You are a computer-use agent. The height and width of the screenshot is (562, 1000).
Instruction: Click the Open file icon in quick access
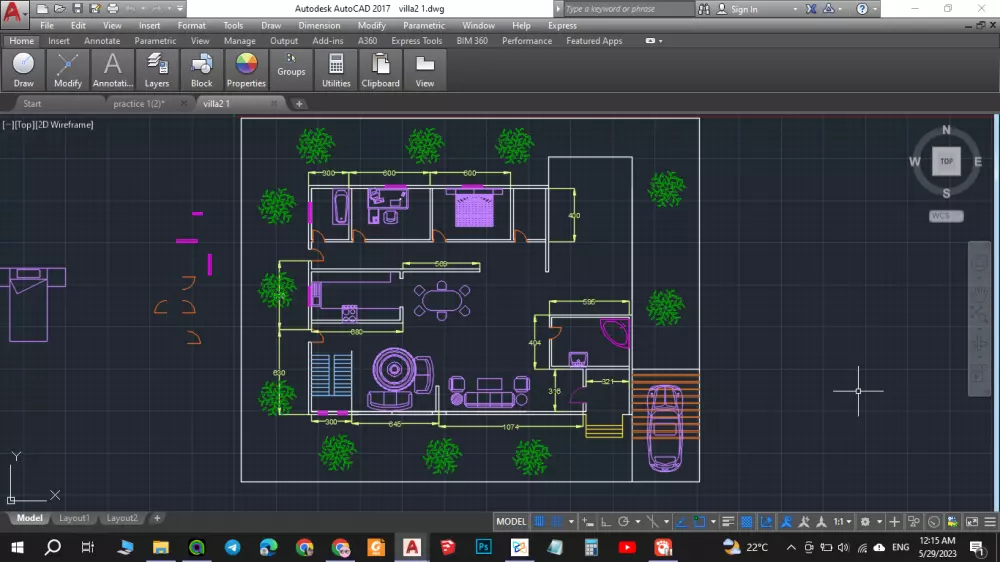click(59, 8)
